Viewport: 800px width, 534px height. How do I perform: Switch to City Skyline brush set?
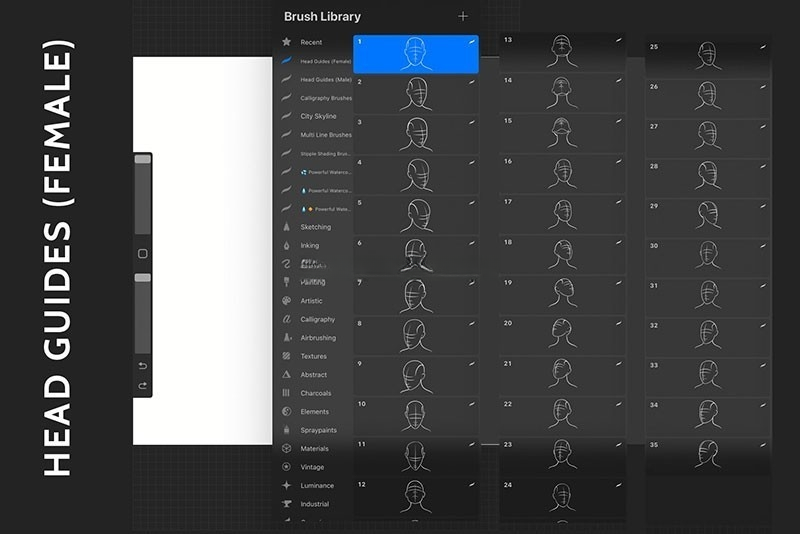[x=318, y=117]
